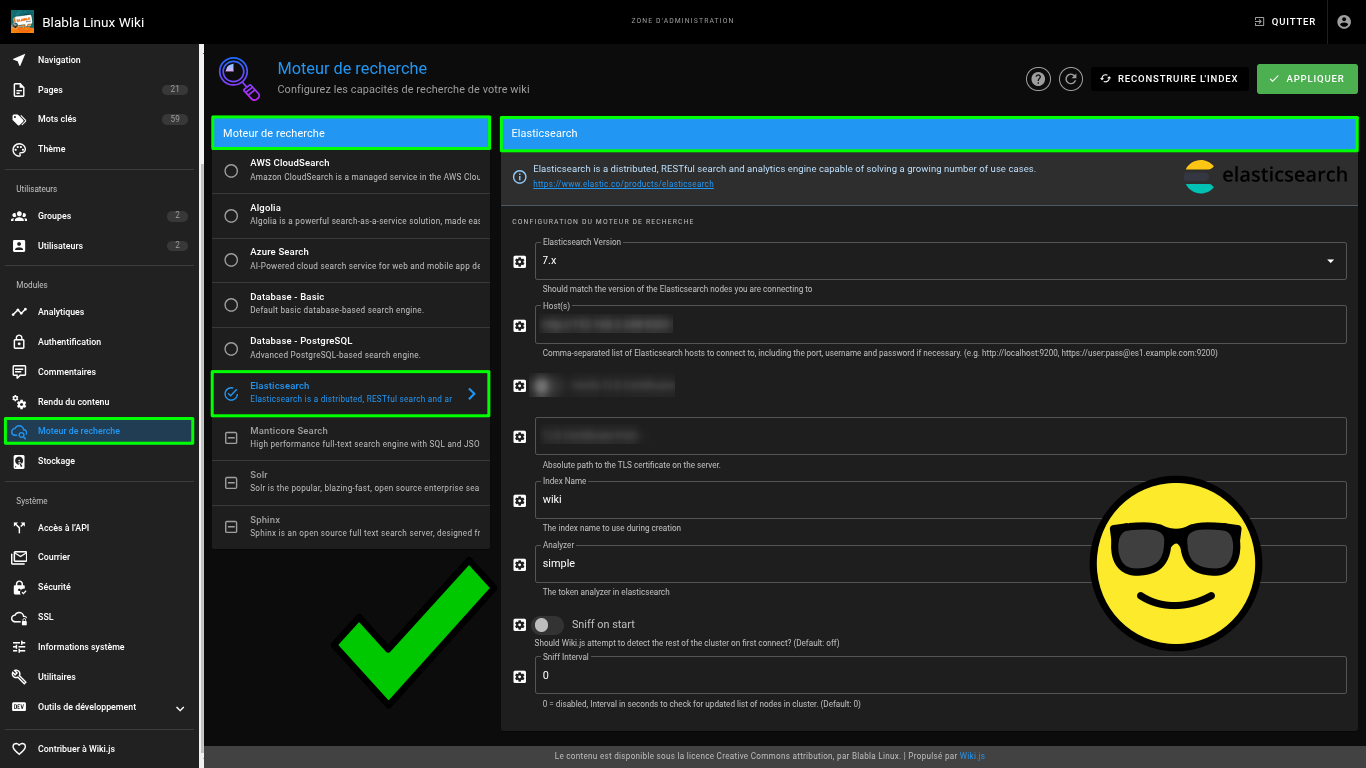Click gear icon beside Host(s) field

tap(519, 326)
